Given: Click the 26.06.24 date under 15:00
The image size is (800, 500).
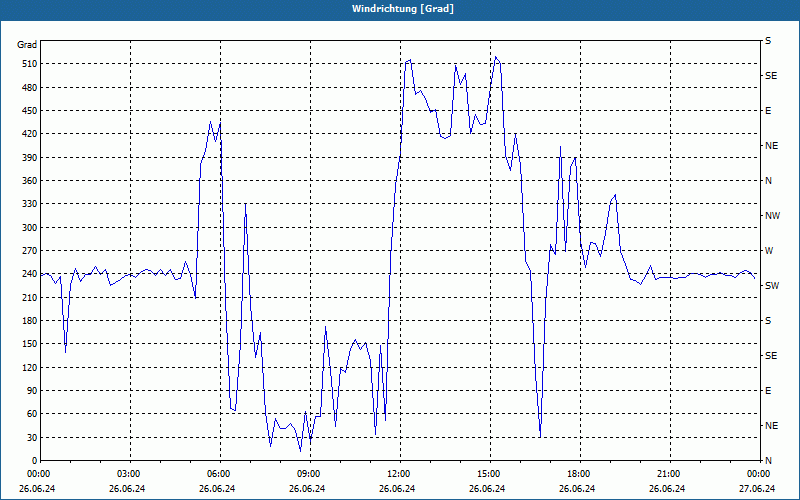Looking at the screenshot, I should tap(487, 489).
